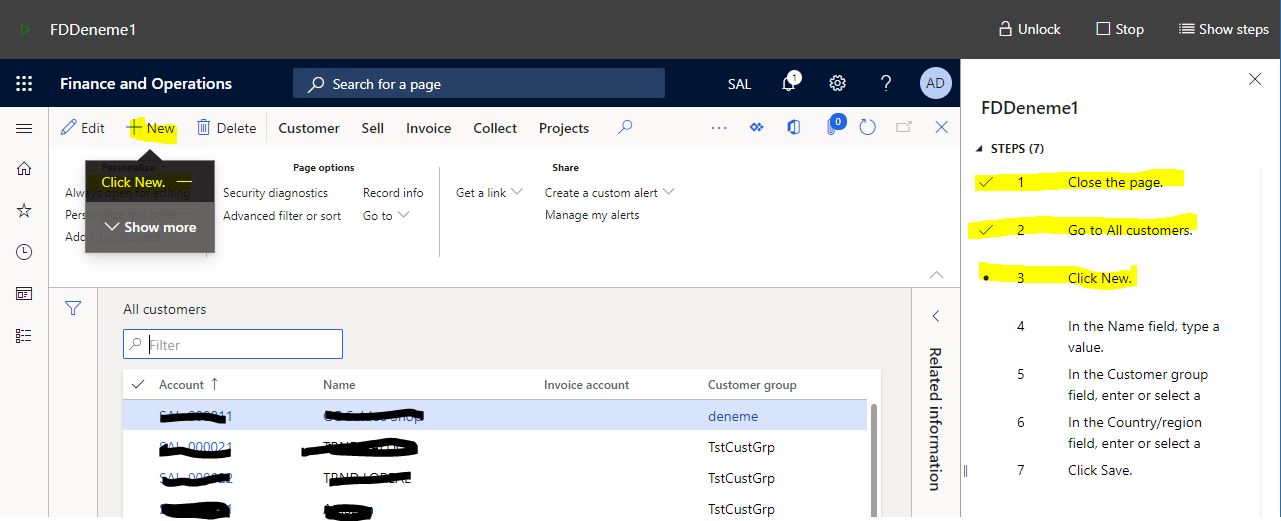Viewport: 1281px width, 521px height.
Task: Sort by the Account column header
Action: click(188, 384)
